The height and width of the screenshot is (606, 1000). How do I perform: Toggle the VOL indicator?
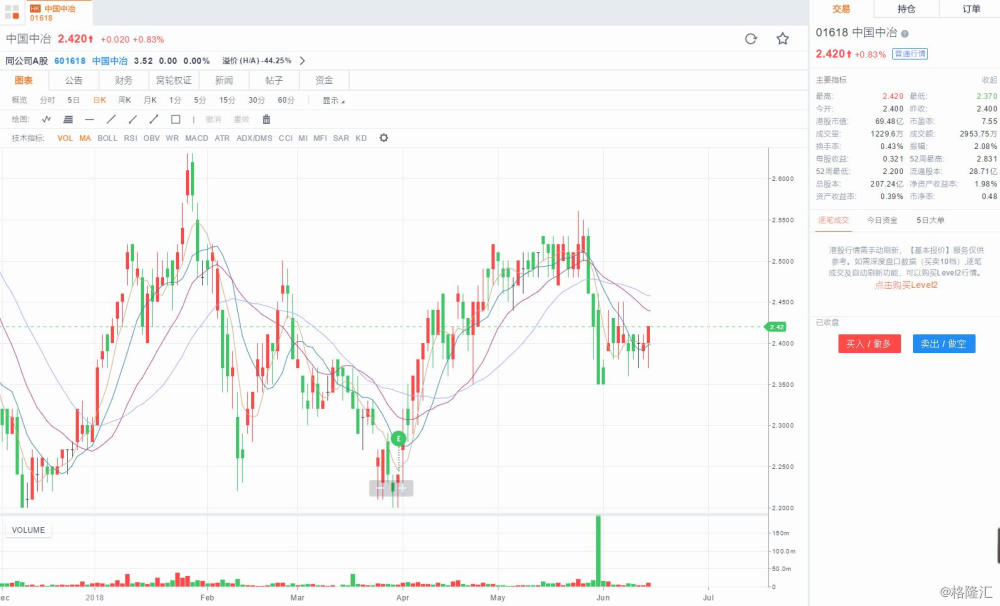coord(65,138)
